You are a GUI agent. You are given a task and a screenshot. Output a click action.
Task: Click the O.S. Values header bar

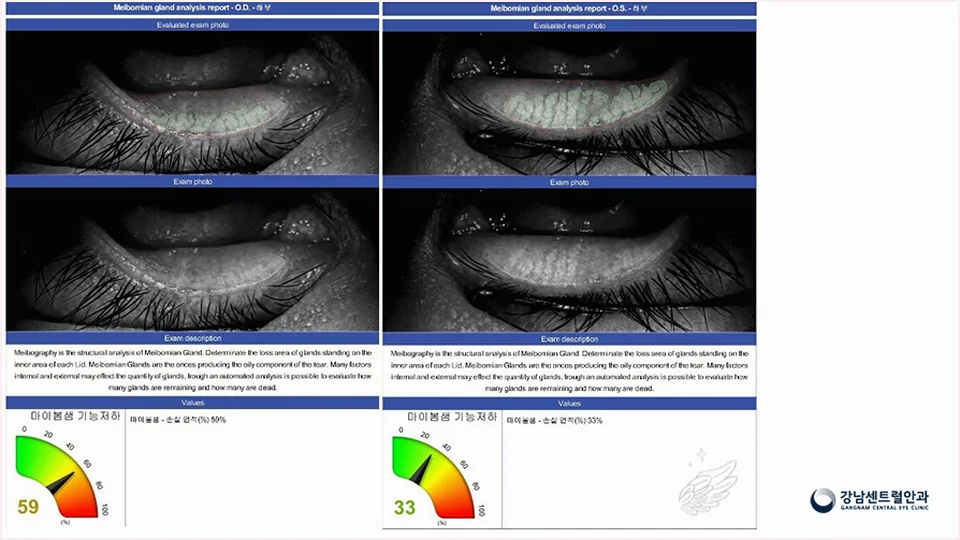569,403
